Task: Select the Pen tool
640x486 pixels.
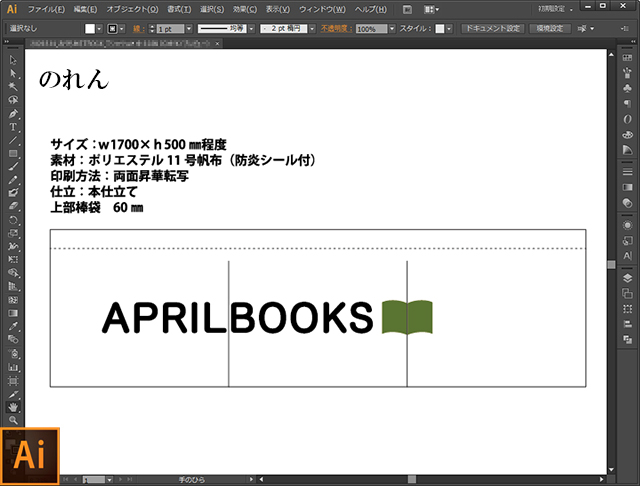Action: (13, 113)
